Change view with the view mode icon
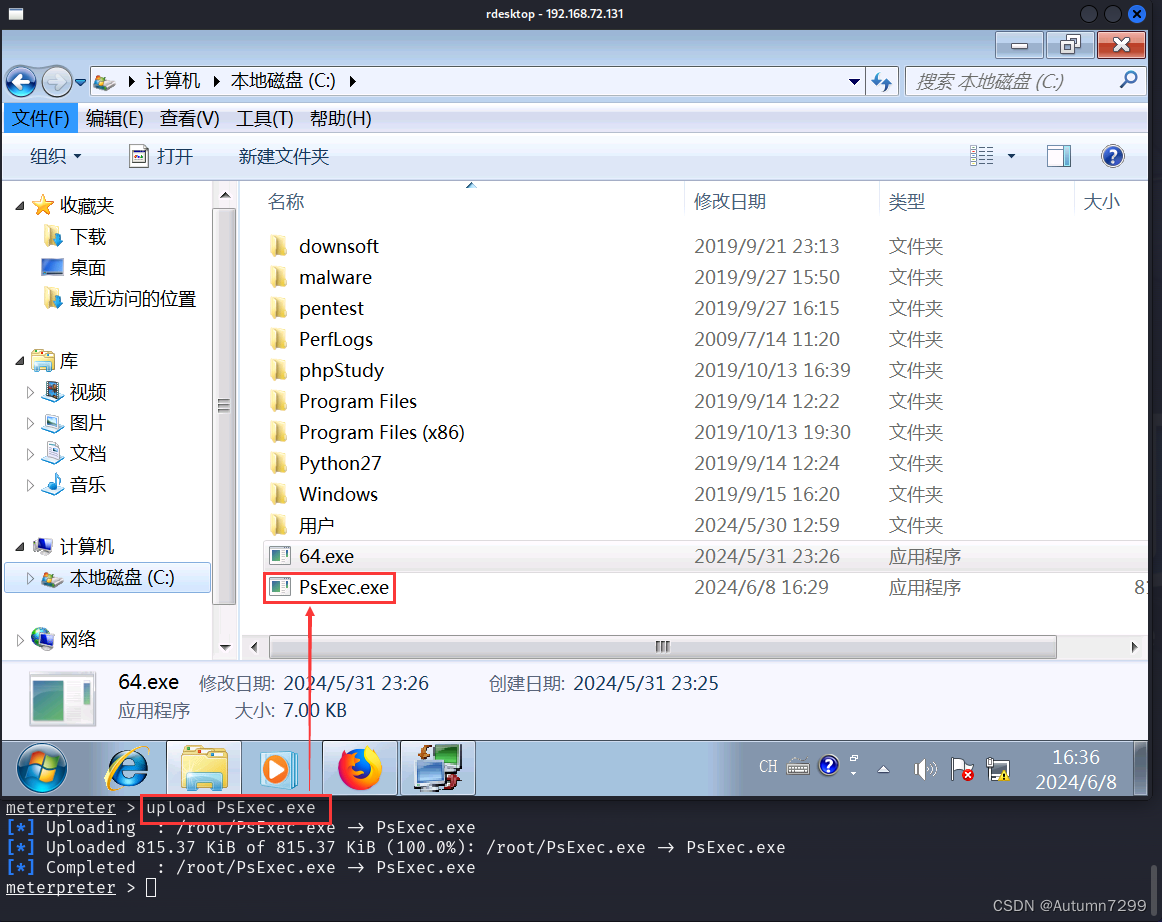Viewport: 1162px width, 922px height. coord(981,156)
